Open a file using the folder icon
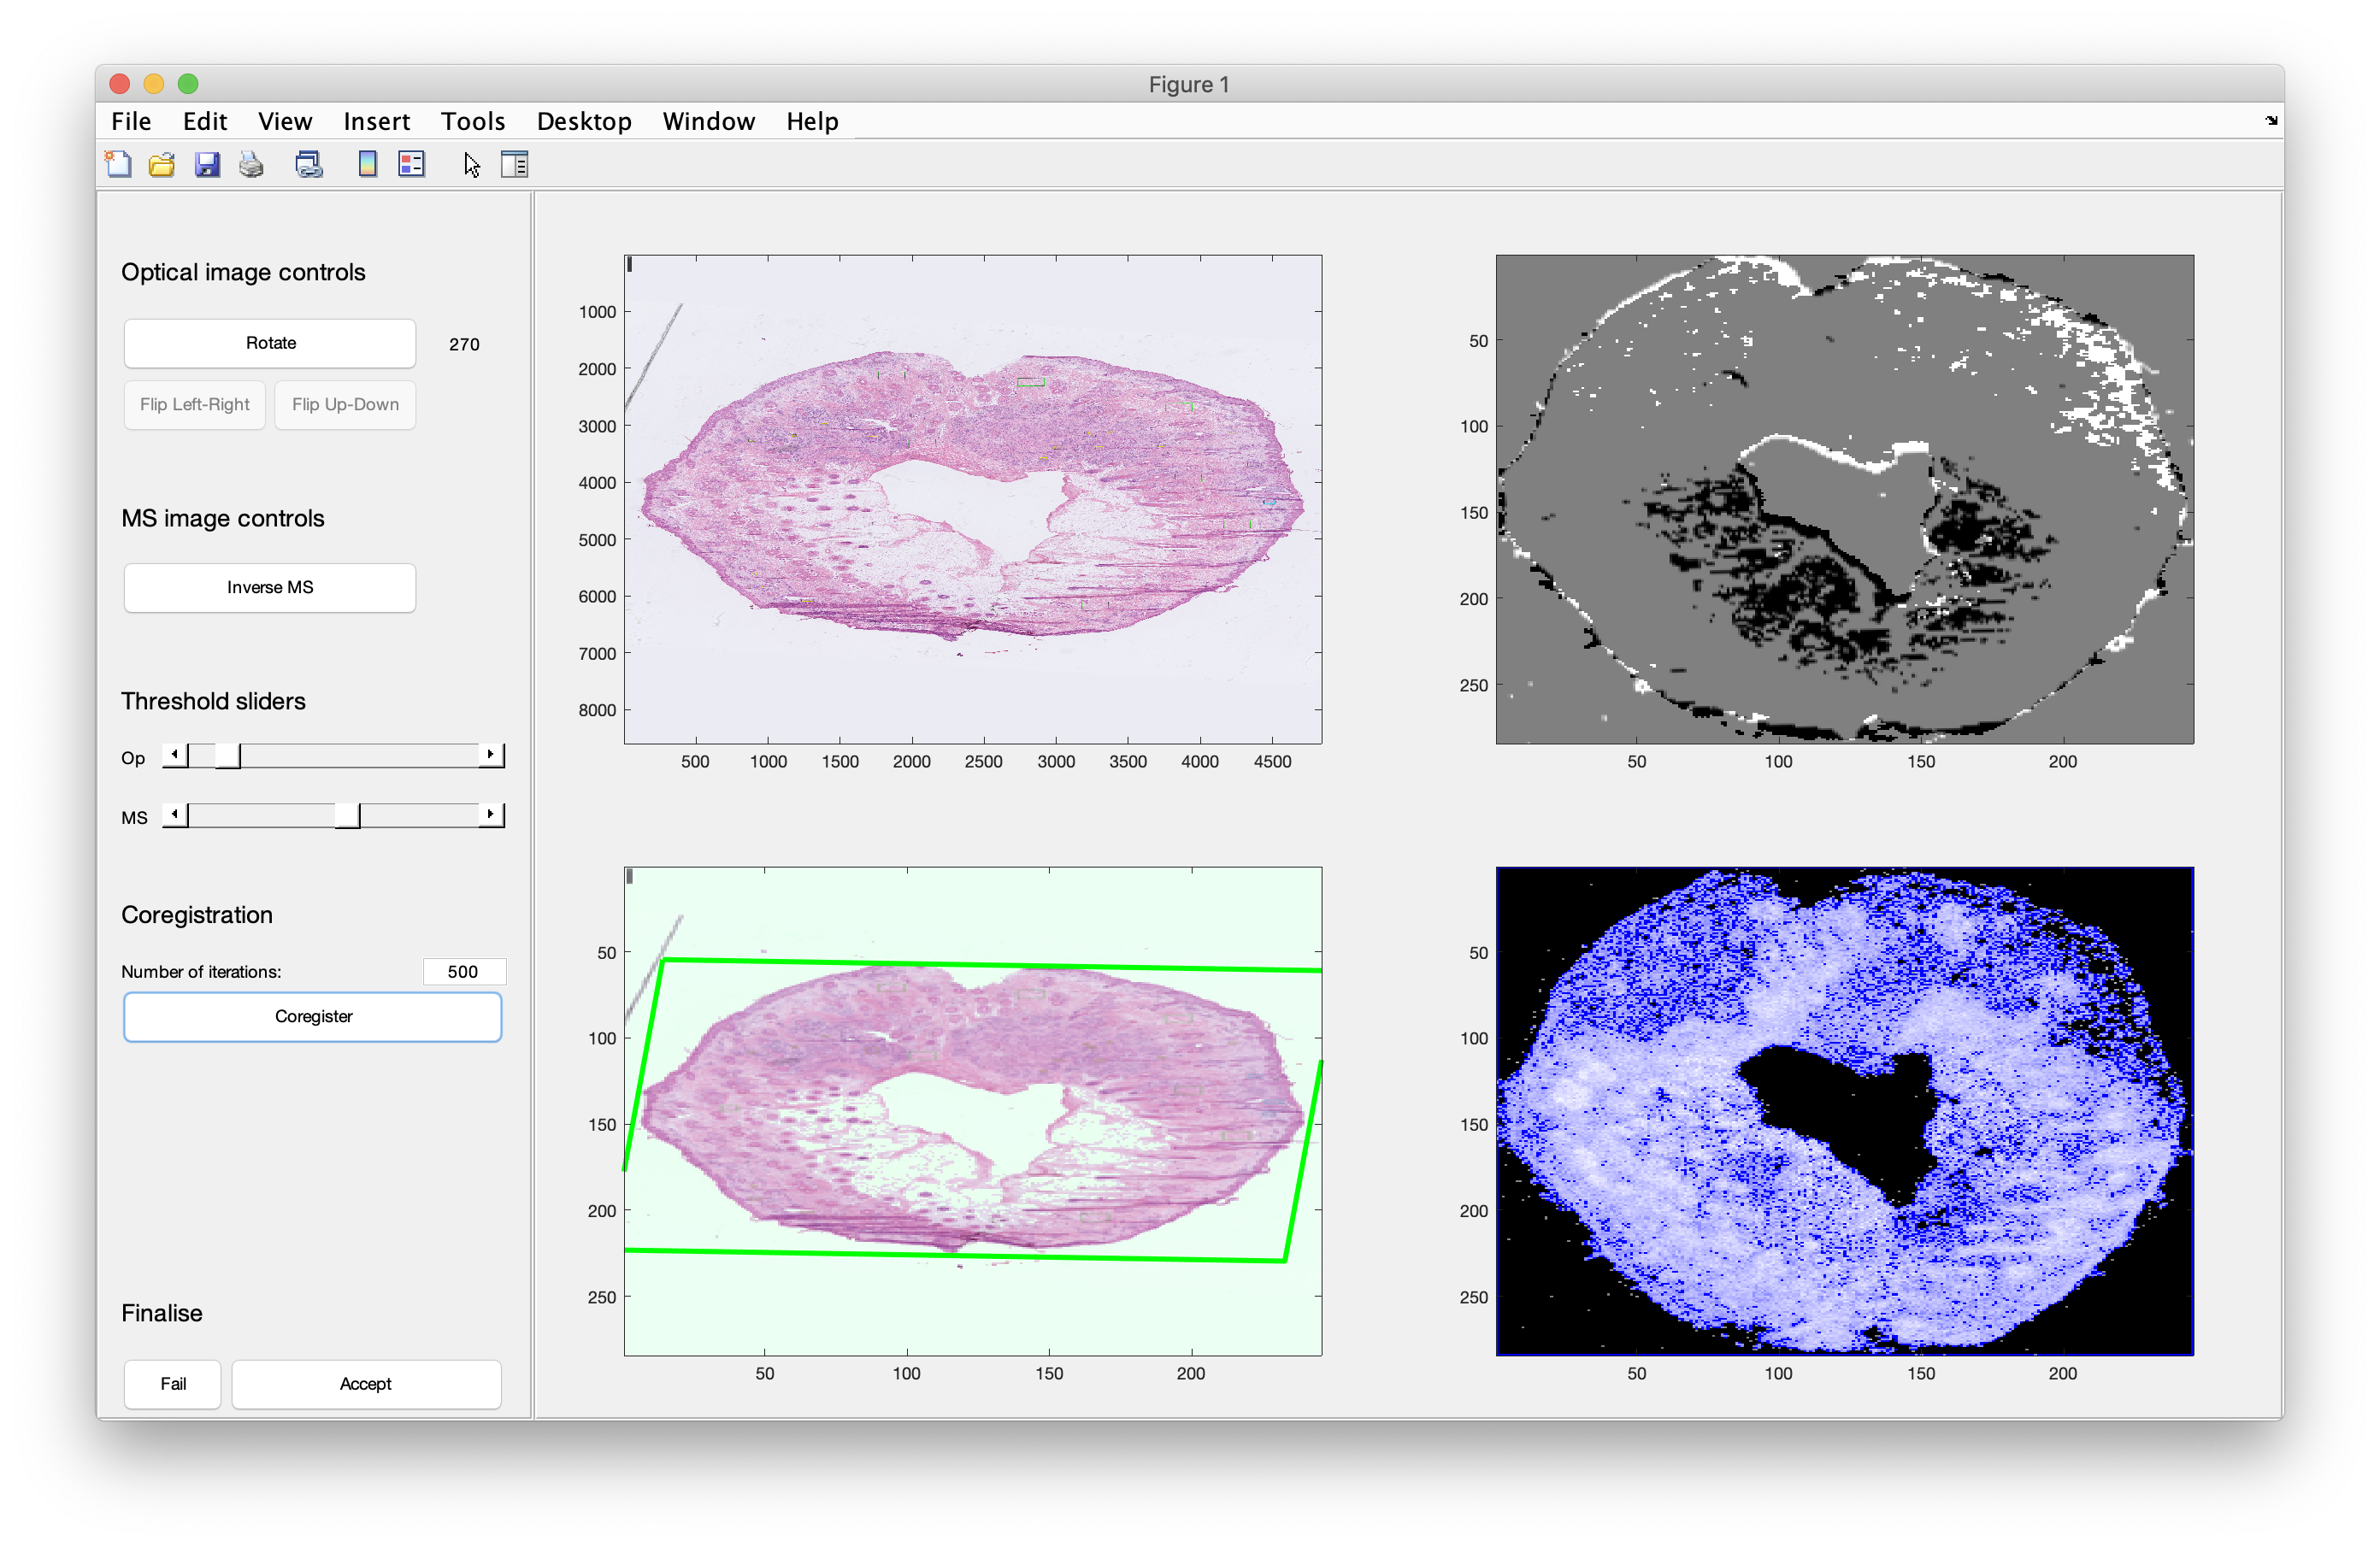Image resolution: width=2380 pixels, height=1547 pixels. 162,164
